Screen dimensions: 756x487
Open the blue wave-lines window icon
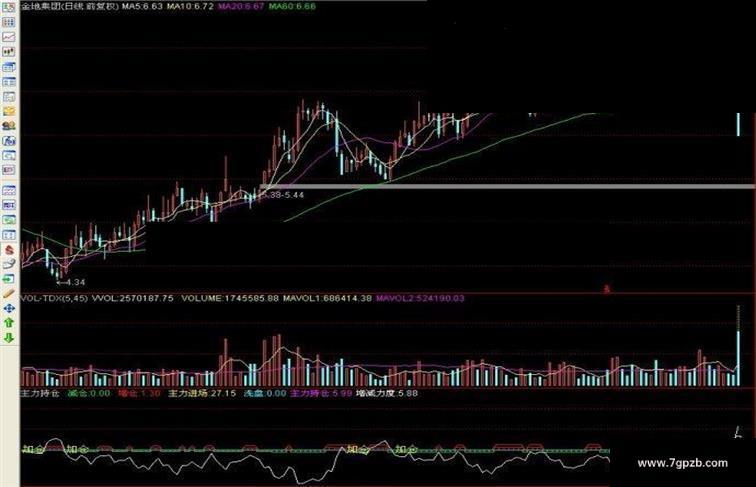coord(9,190)
